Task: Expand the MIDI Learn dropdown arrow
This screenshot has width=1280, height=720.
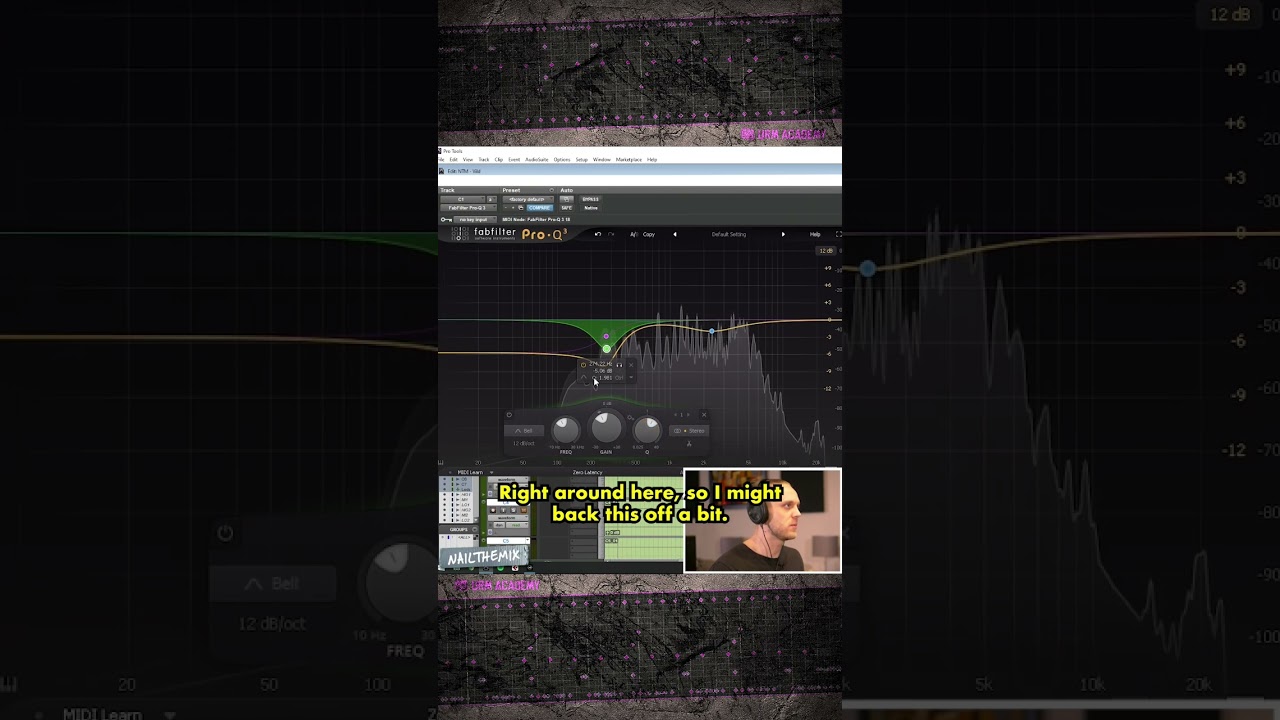Action: coord(491,472)
